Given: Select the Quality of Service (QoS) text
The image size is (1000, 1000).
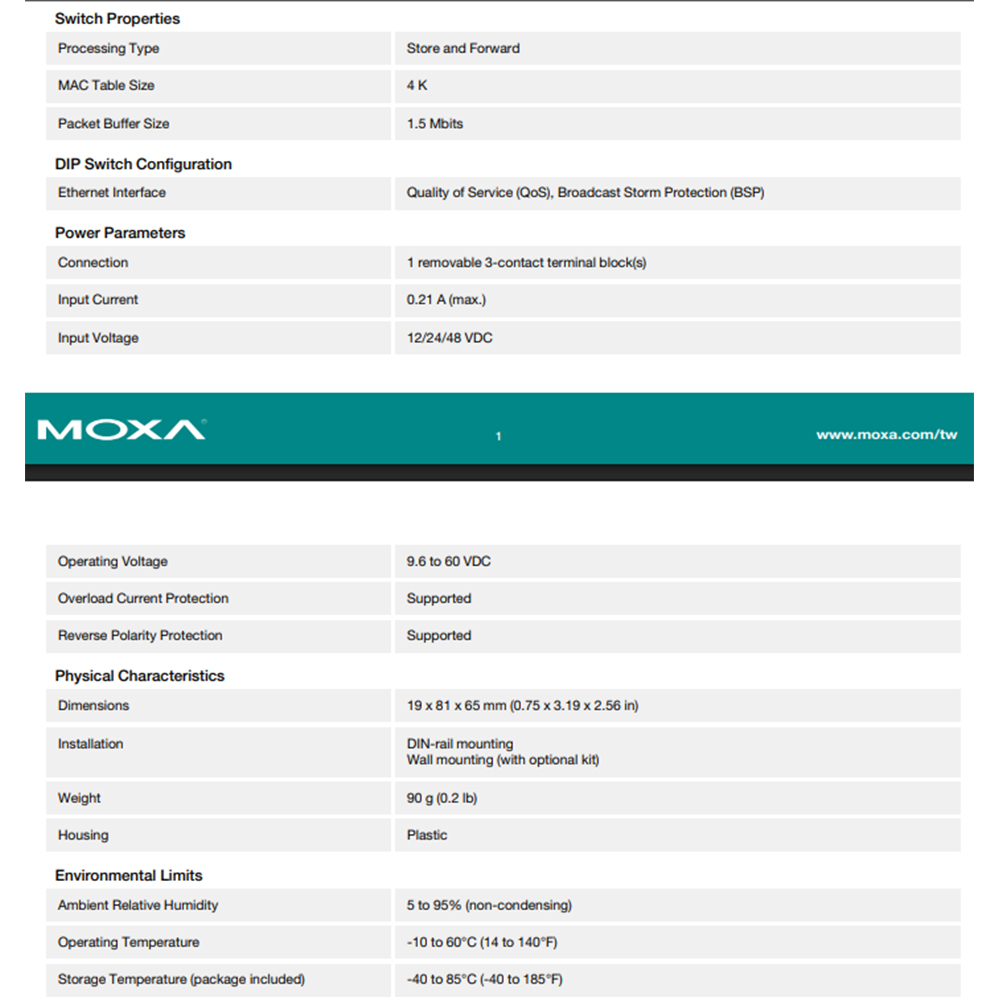Looking at the screenshot, I should pos(478,192).
